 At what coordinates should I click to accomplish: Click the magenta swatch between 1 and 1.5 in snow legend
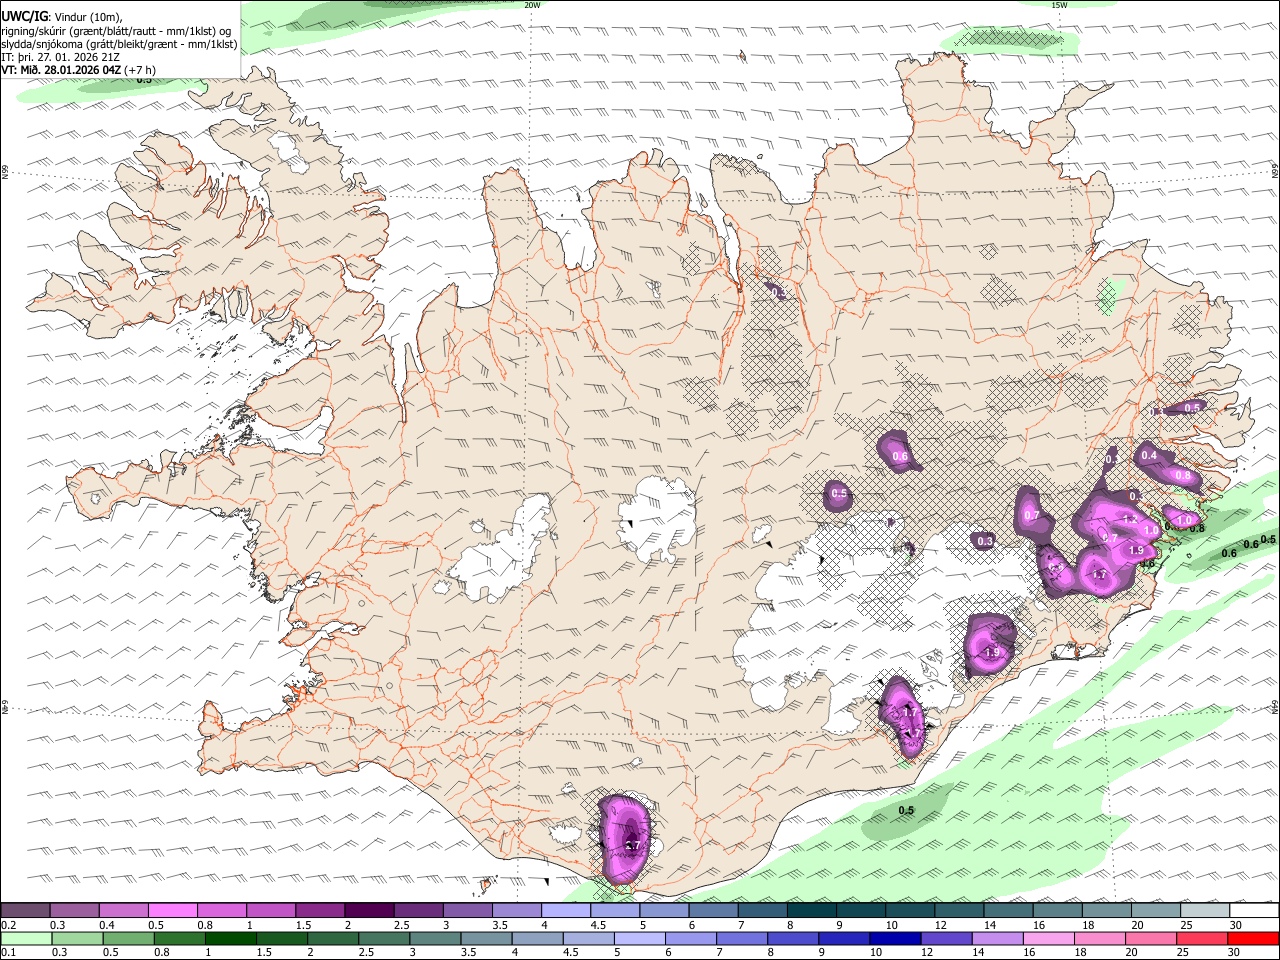tap(271, 911)
